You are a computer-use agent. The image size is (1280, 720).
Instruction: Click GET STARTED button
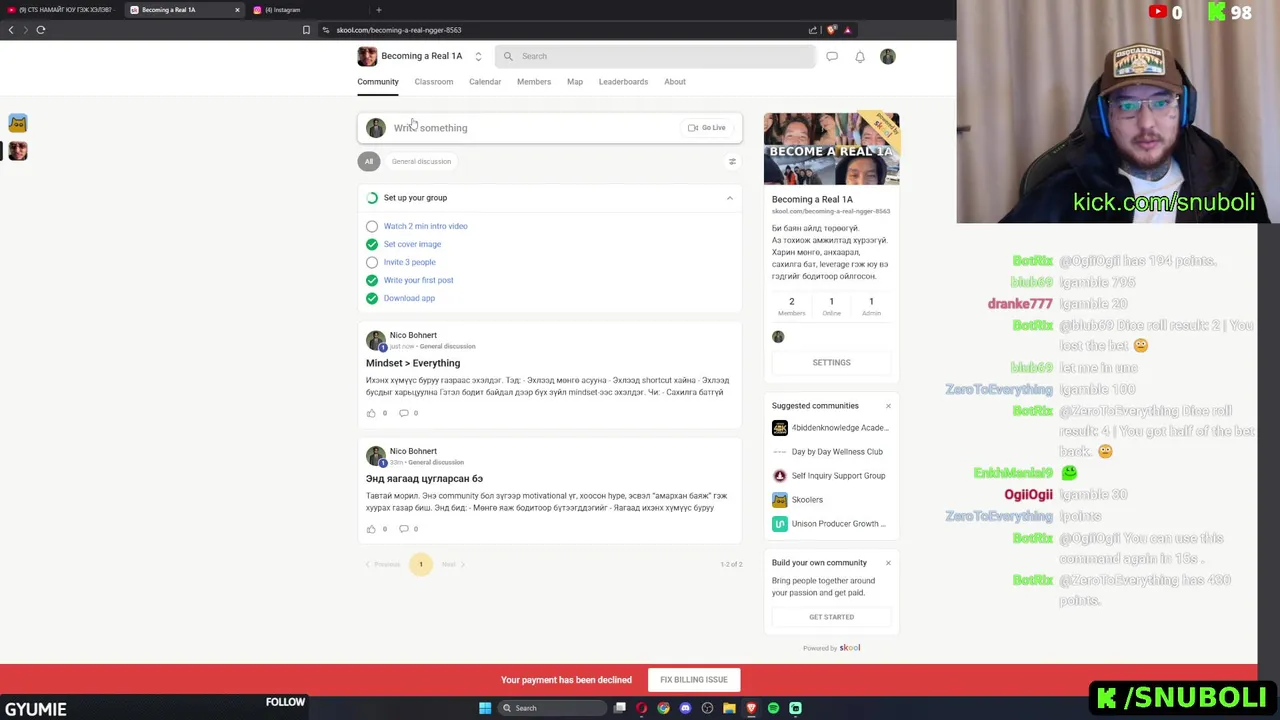click(x=831, y=617)
